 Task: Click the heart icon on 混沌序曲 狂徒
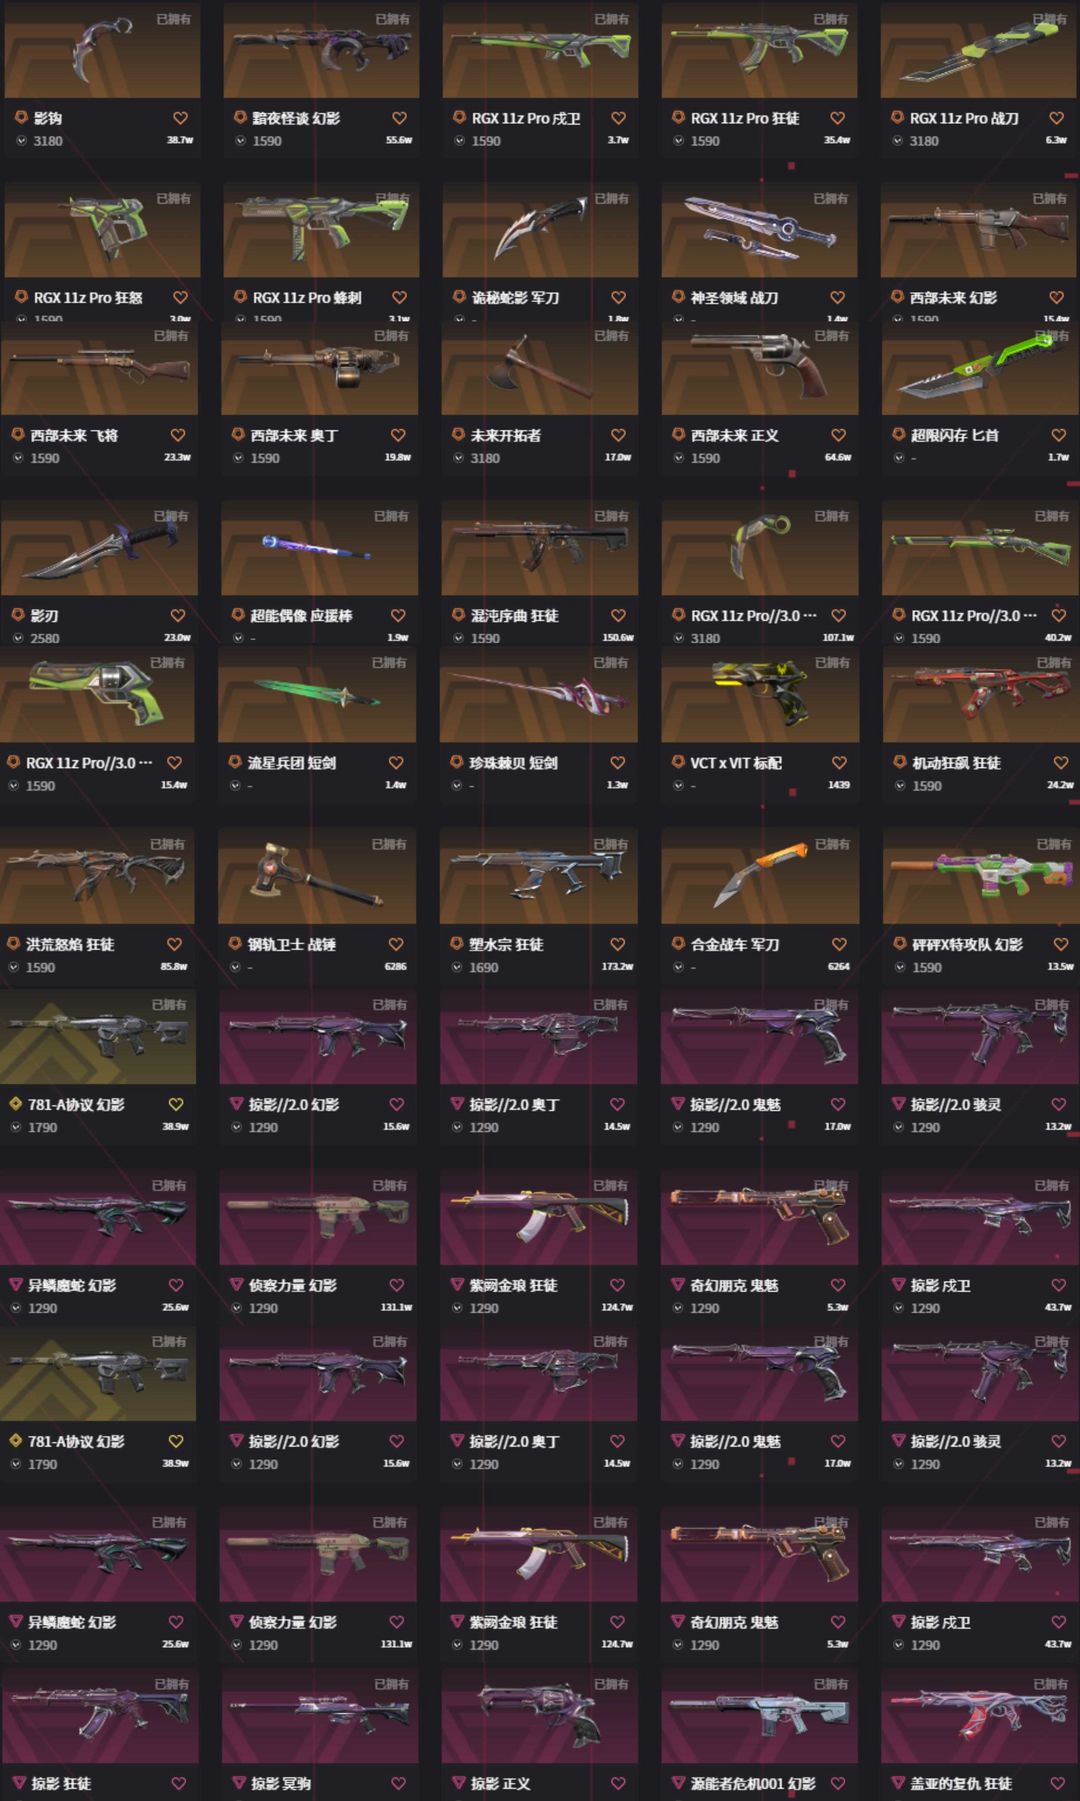[618, 615]
